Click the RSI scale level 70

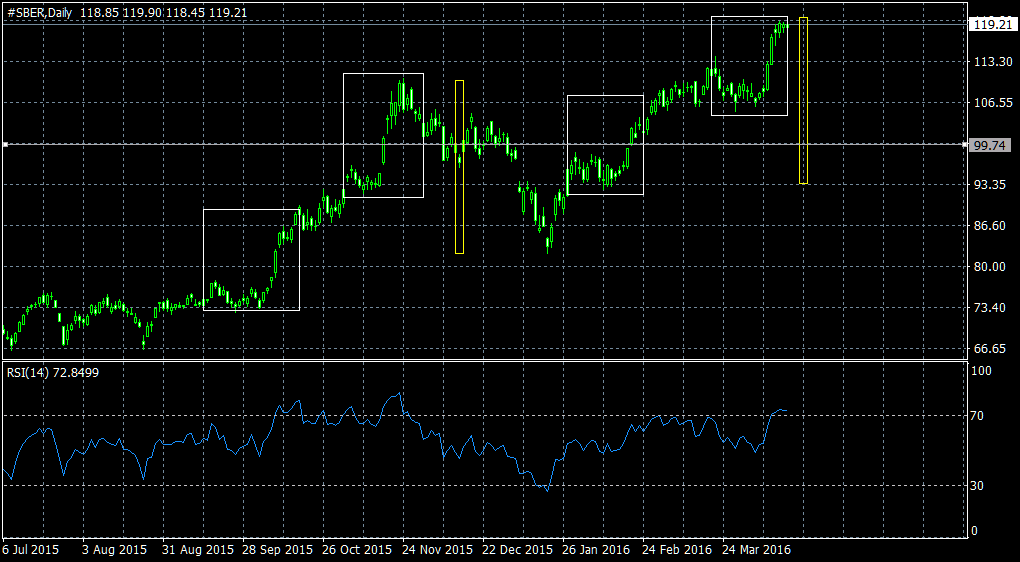(978, 416)
